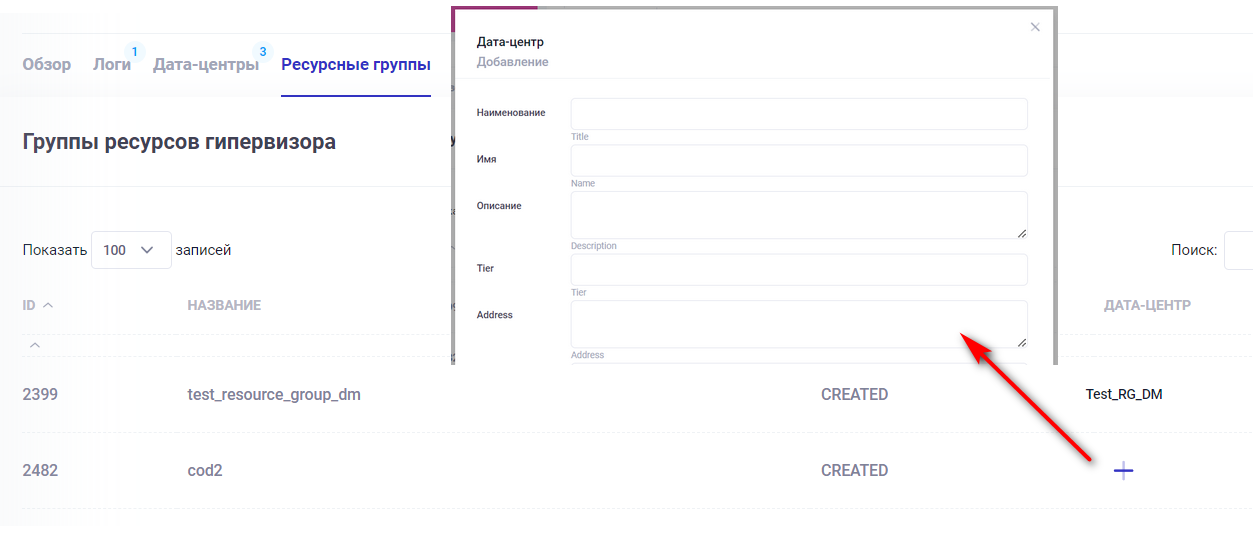
Task: Focus the Наименование input field
Action: 798,114
